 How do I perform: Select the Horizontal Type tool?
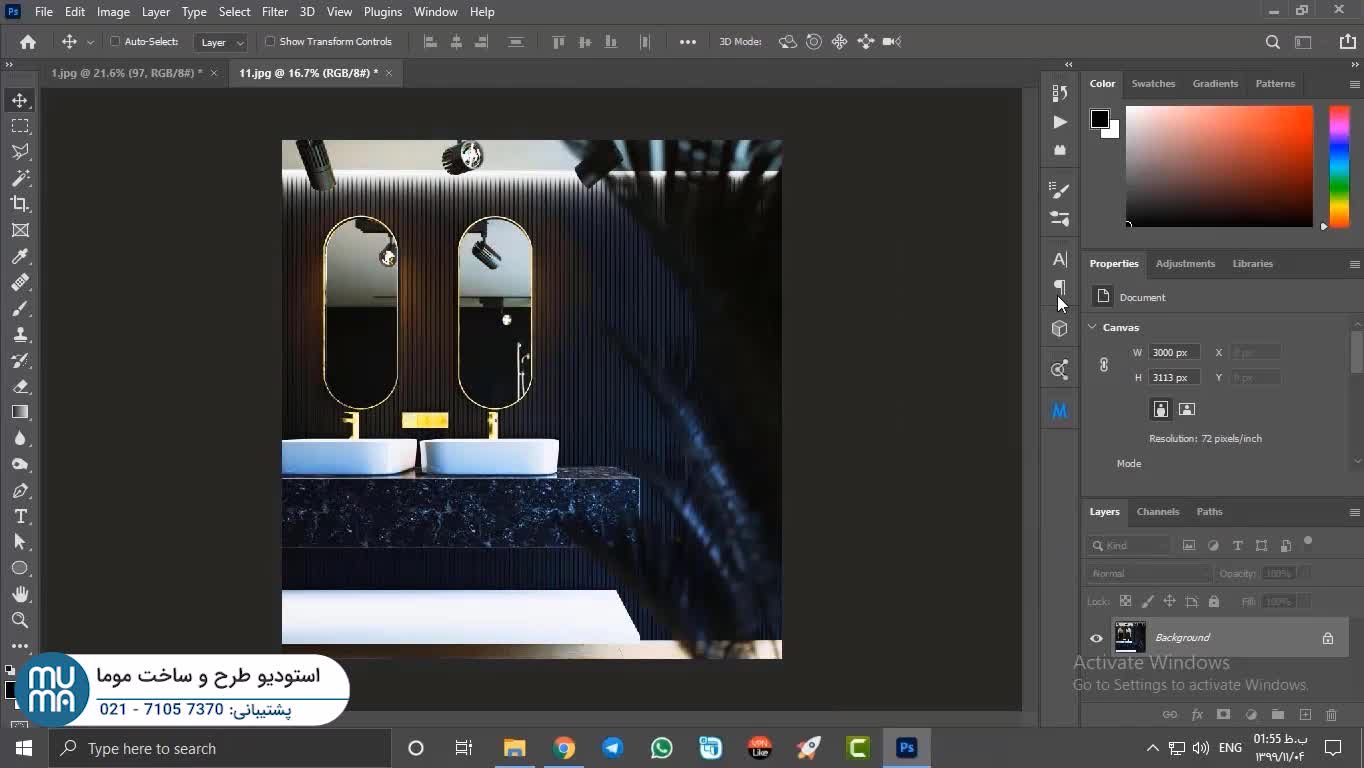(20, 516)
